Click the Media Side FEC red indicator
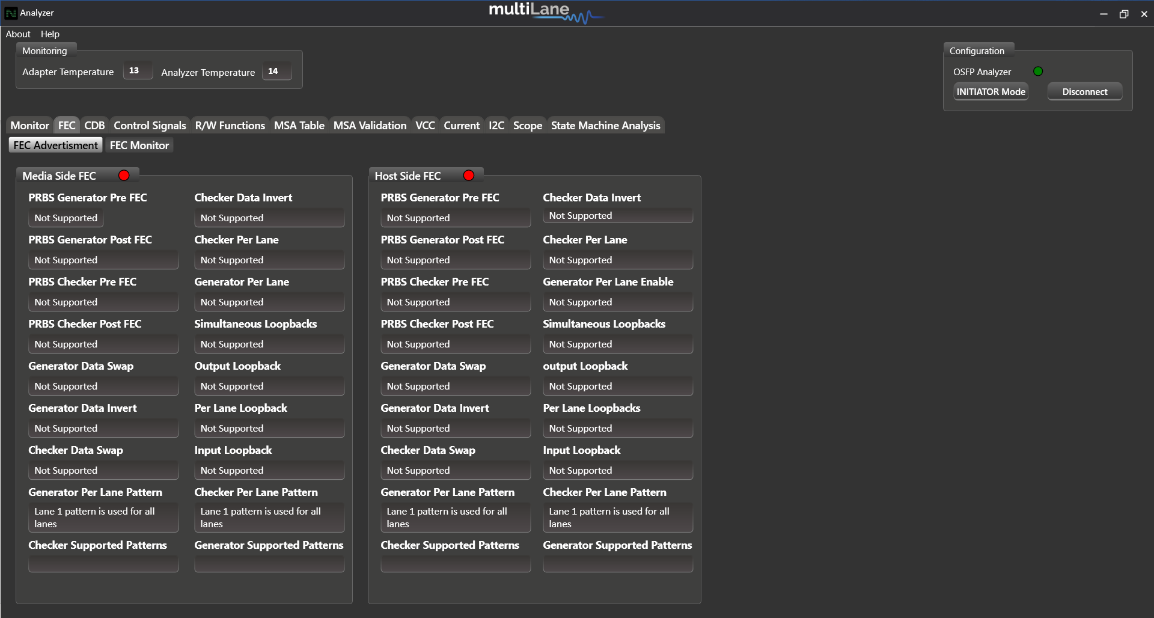Image resolution: width=1154 pixels, height=618 pixels. (124, 176)
